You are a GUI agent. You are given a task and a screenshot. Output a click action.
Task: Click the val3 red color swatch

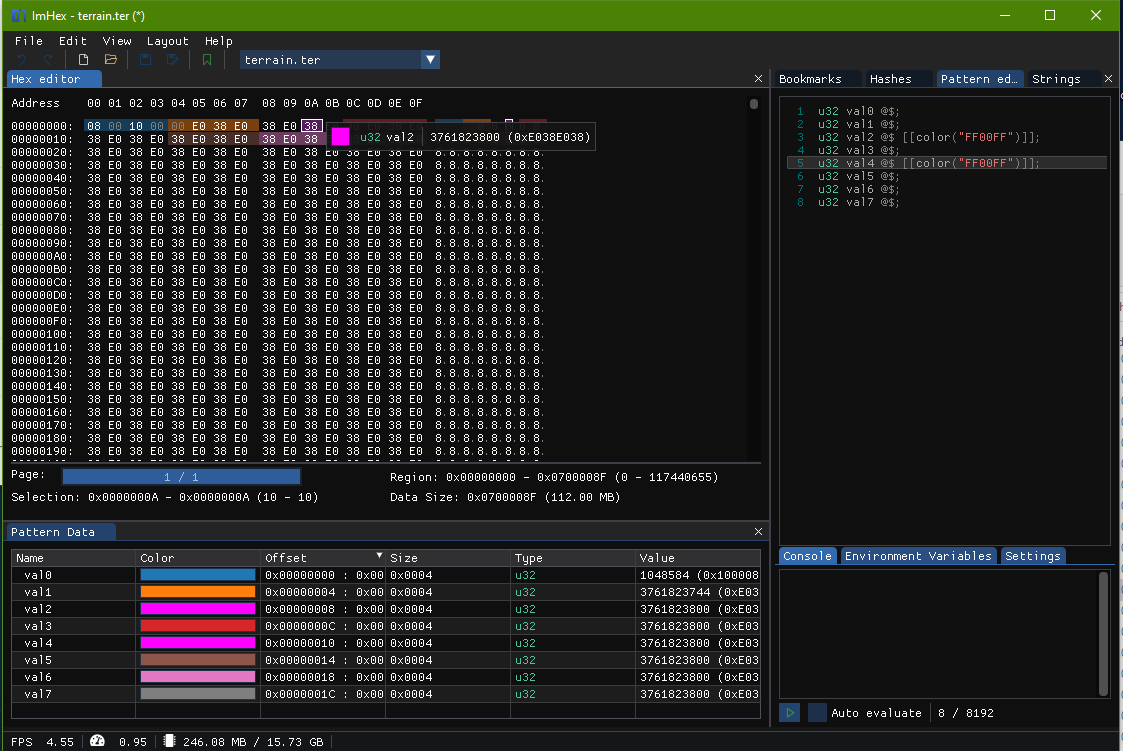[x=198, y=626]
